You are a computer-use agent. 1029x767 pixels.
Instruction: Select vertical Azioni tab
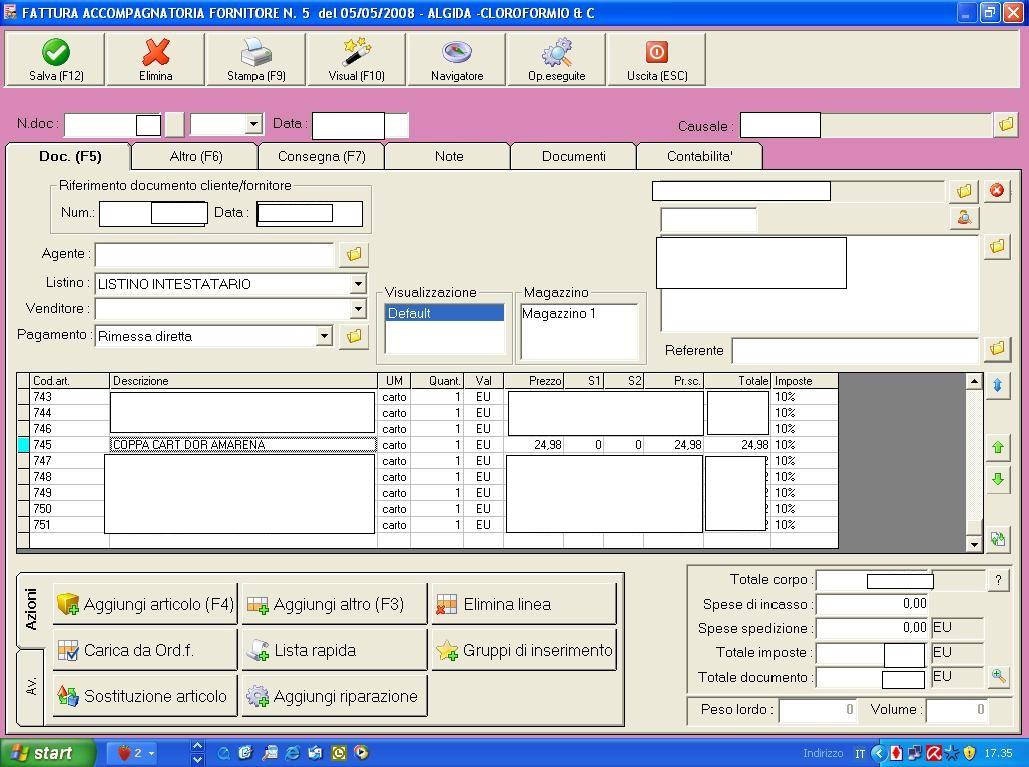[x=30, y=610]
